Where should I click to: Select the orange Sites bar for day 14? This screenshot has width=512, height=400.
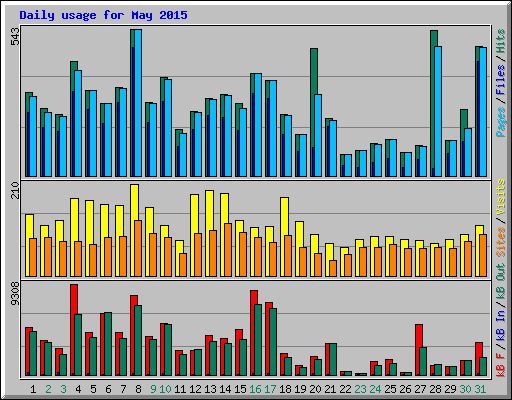coord(228,250)
